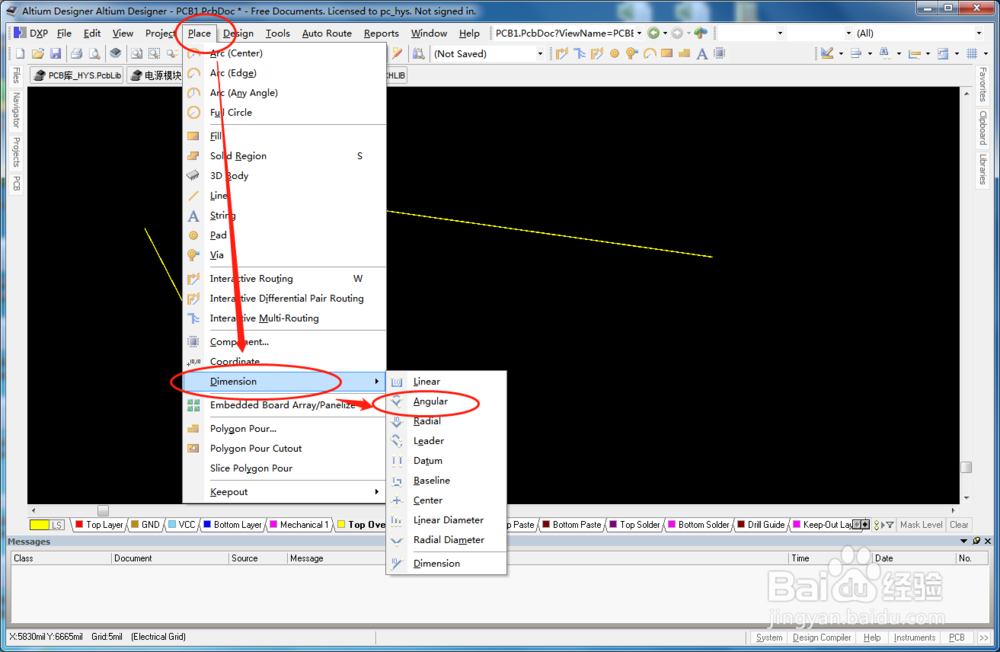
Task: Click the Open file folder icon
Action: coord(38,54)
